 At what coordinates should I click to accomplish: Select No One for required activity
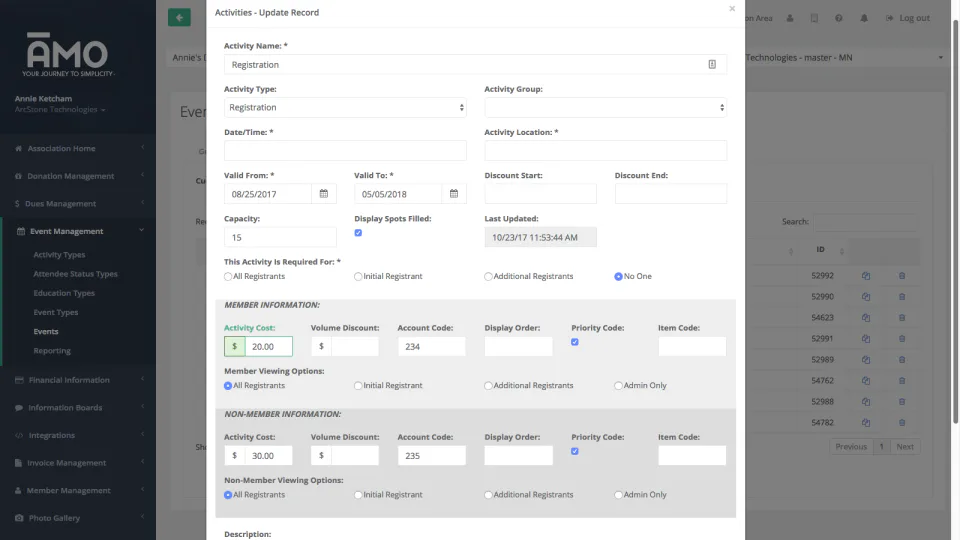618,277
